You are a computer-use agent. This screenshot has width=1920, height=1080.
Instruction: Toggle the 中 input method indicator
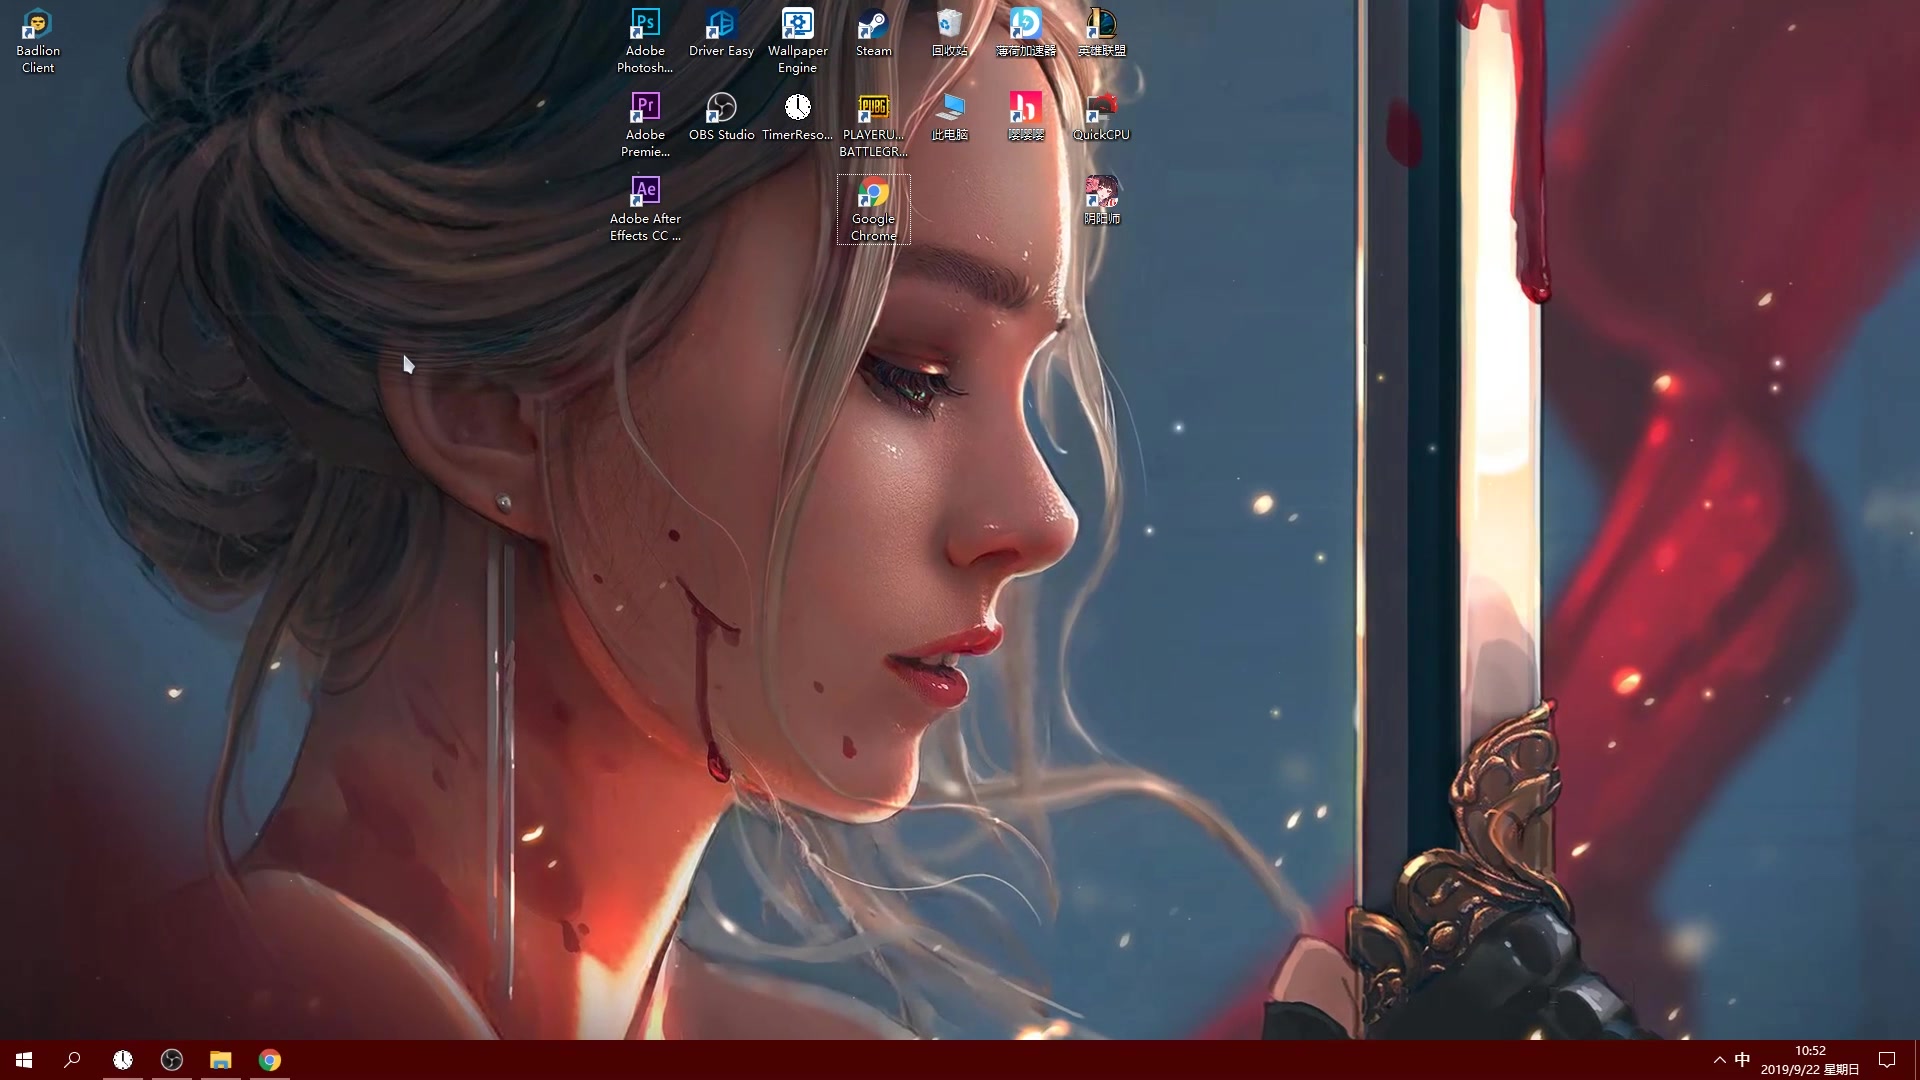pos(1742,1060)
